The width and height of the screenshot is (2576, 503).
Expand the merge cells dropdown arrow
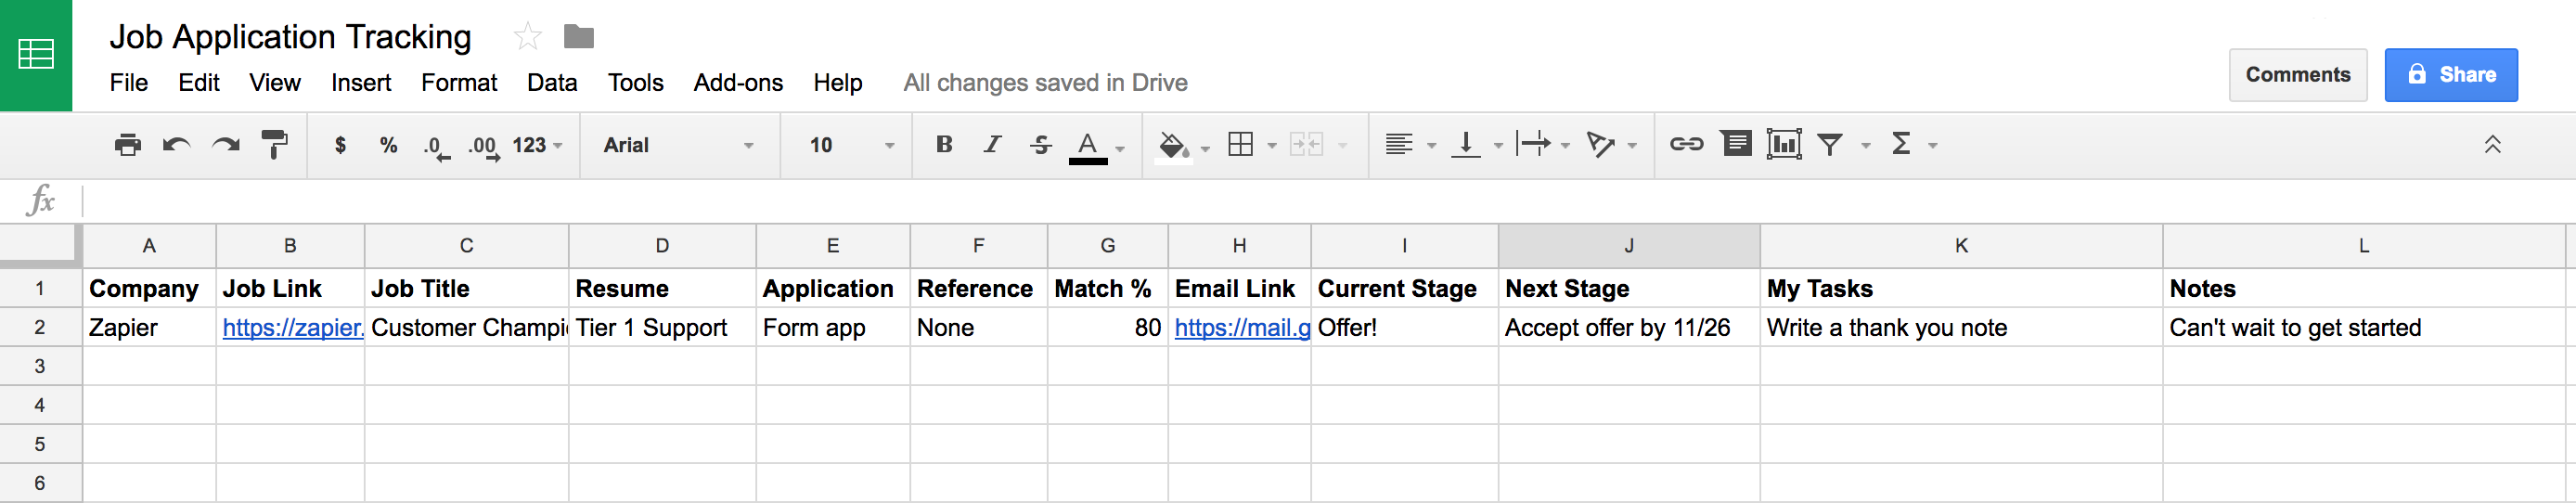(1343, 146)
